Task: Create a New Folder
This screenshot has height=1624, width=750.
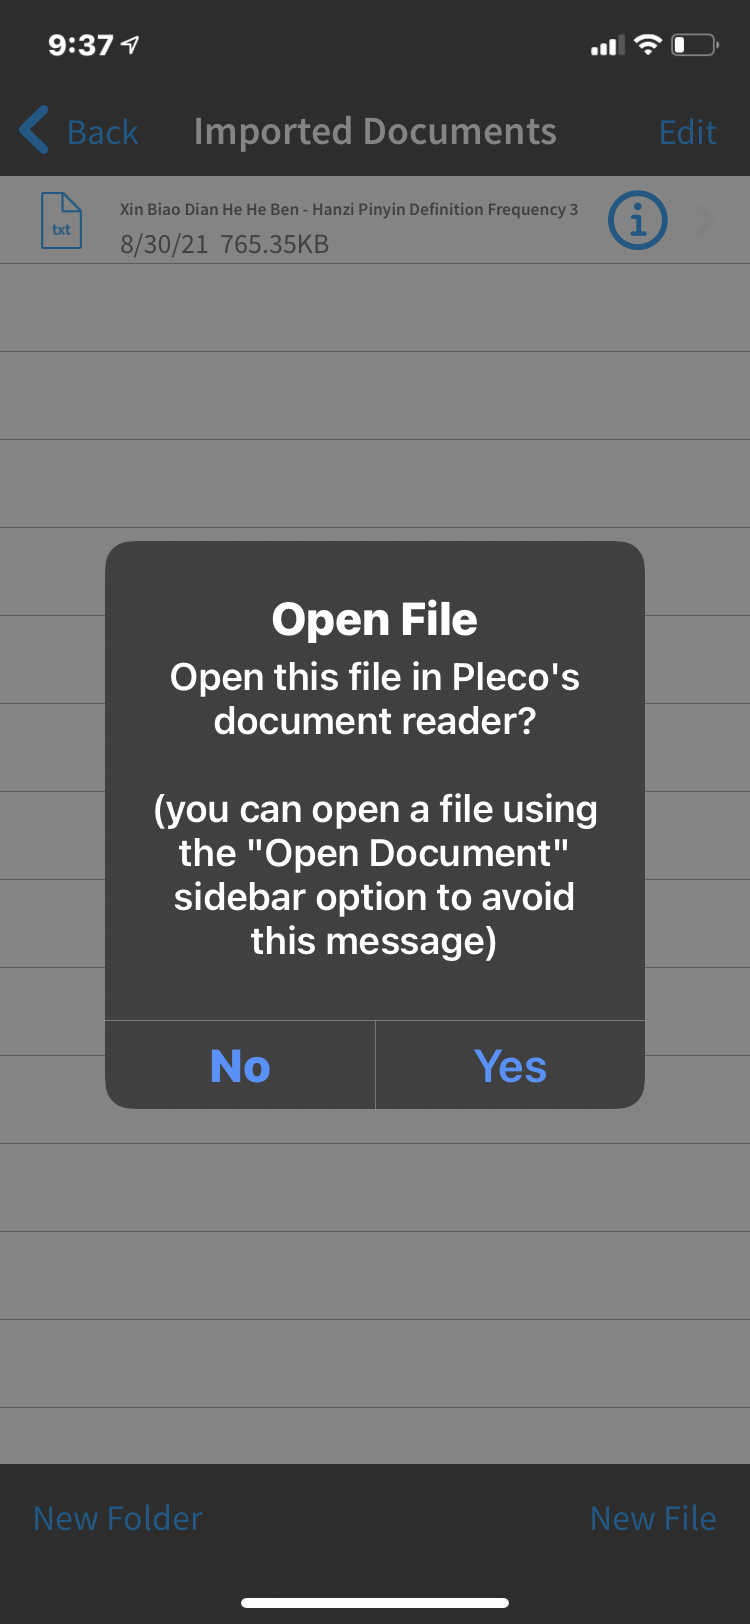Action: pyautogui.click(x=118, y=1518)
